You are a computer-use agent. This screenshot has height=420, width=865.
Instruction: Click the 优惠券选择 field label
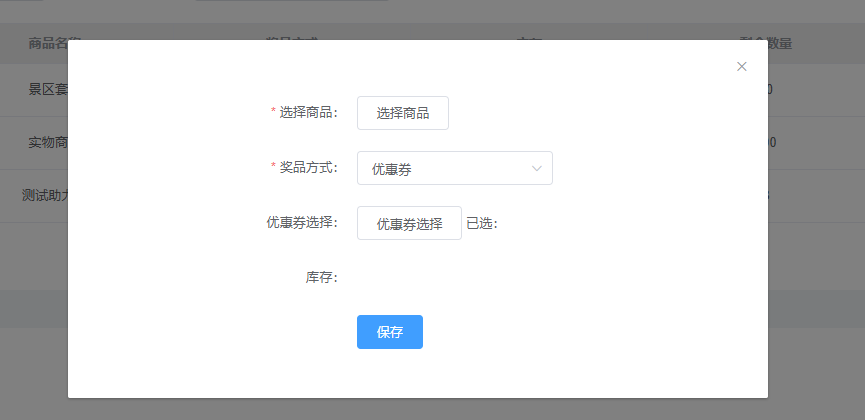301,222
